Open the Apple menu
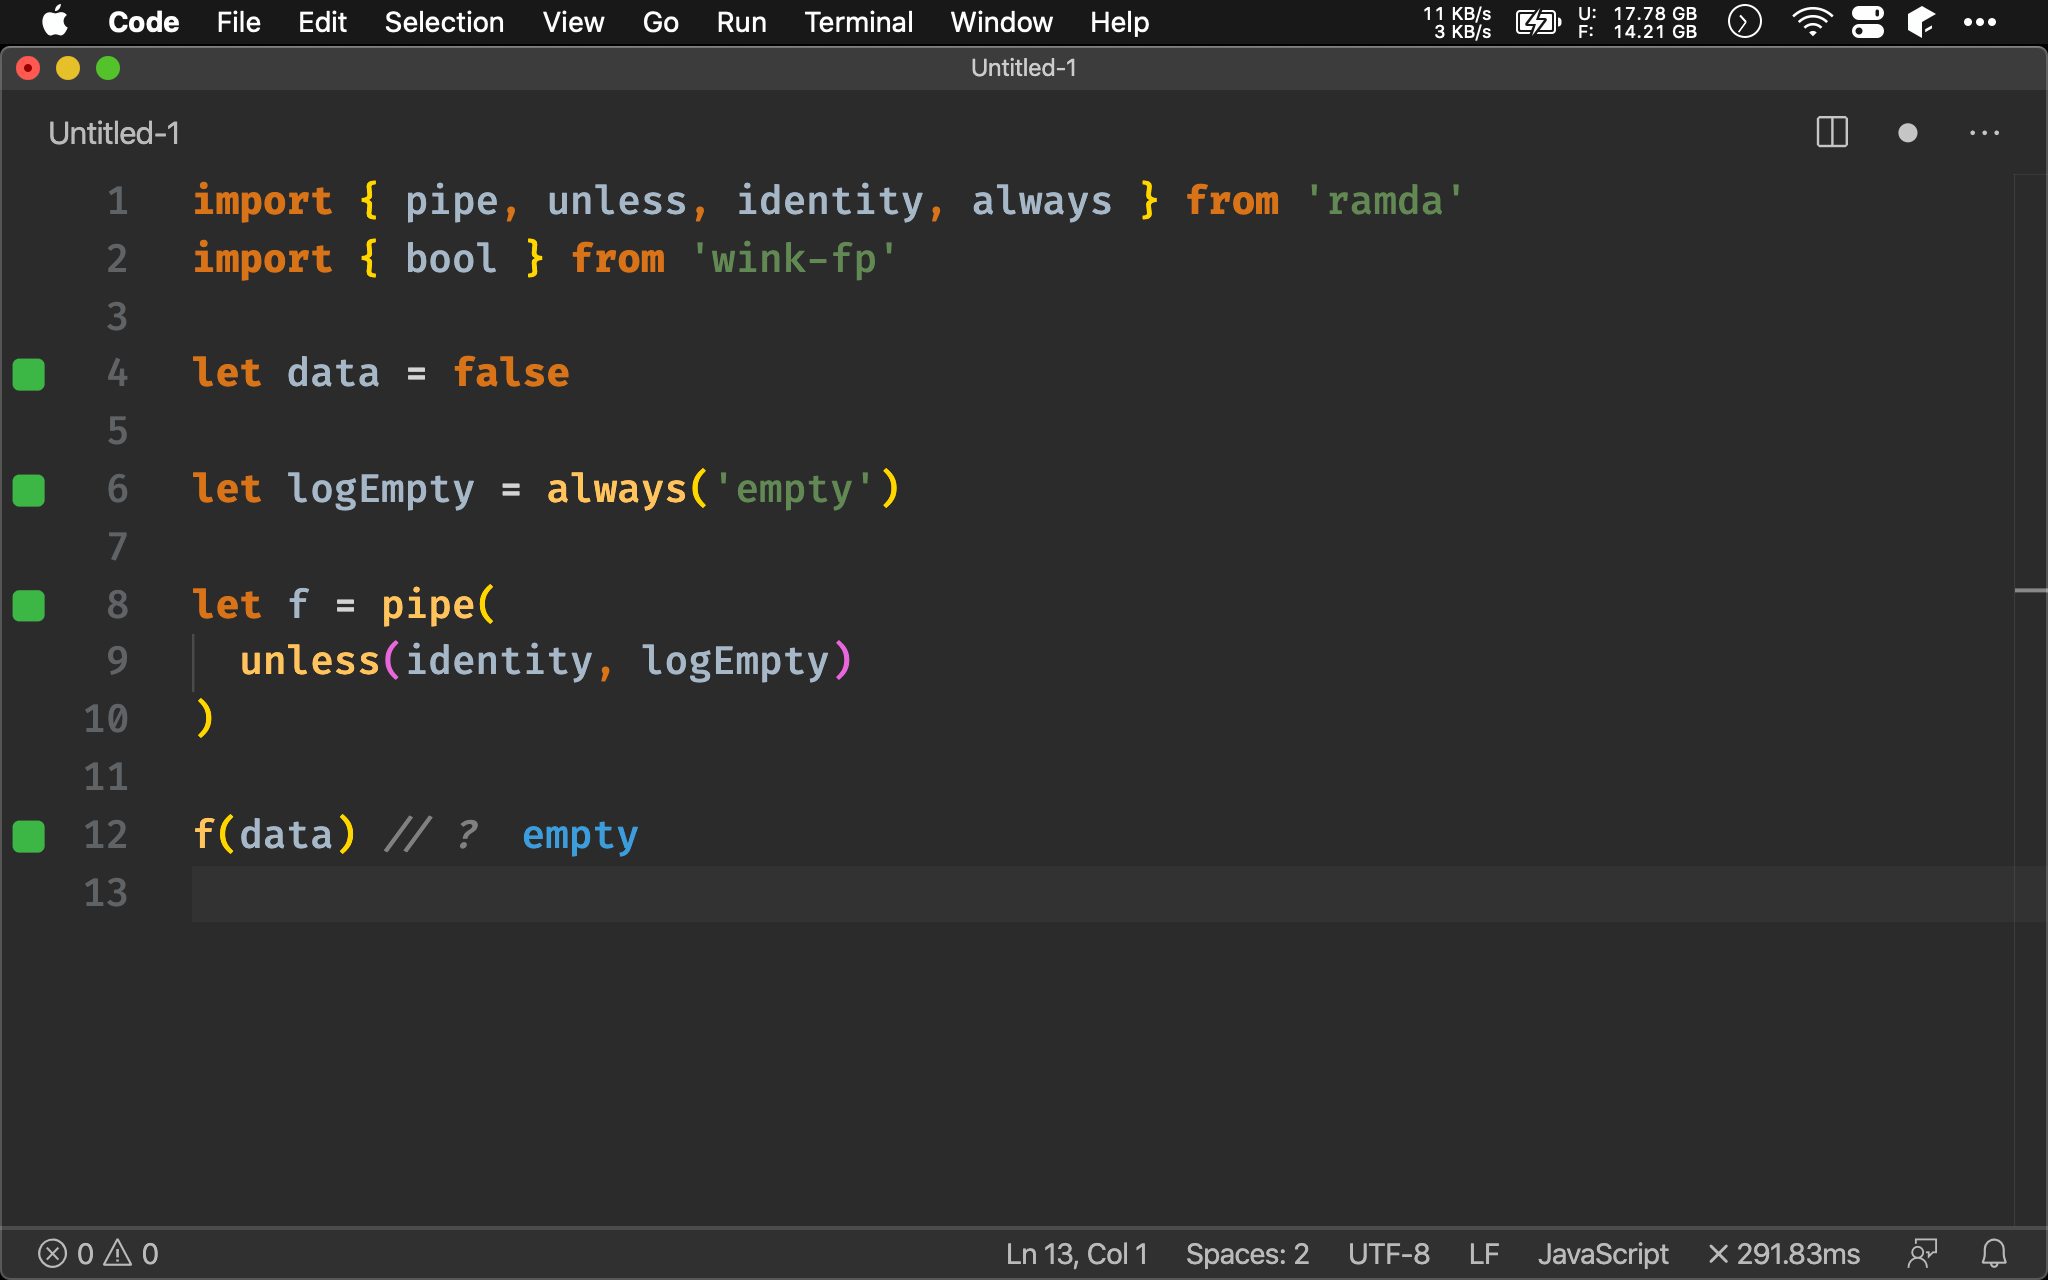The height and width of the screenshot is (1280, 2048). tap(55, 22)
